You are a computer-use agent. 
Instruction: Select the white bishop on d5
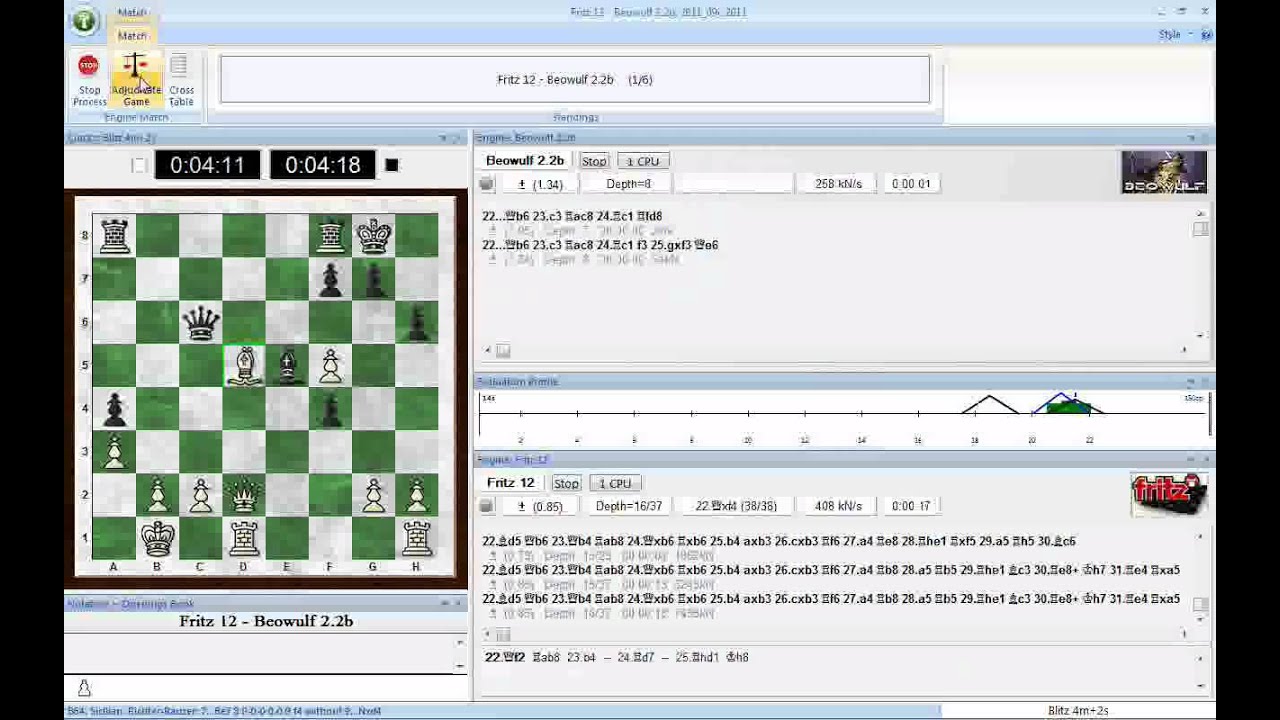pyautogui.click(x=245, y=366)
